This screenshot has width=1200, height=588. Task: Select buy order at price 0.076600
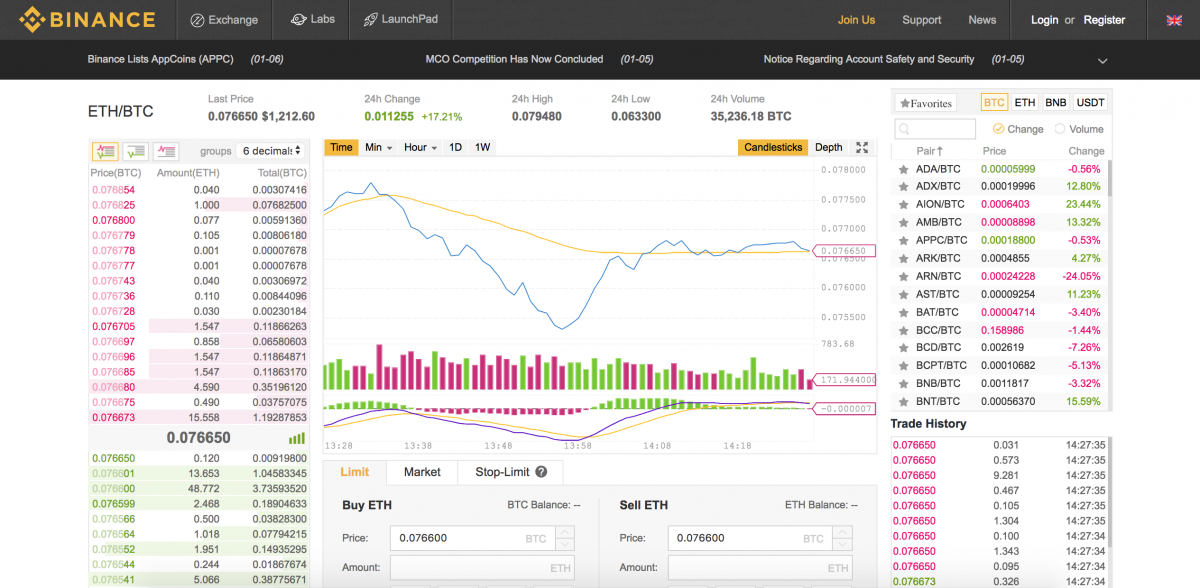[199, 489]
